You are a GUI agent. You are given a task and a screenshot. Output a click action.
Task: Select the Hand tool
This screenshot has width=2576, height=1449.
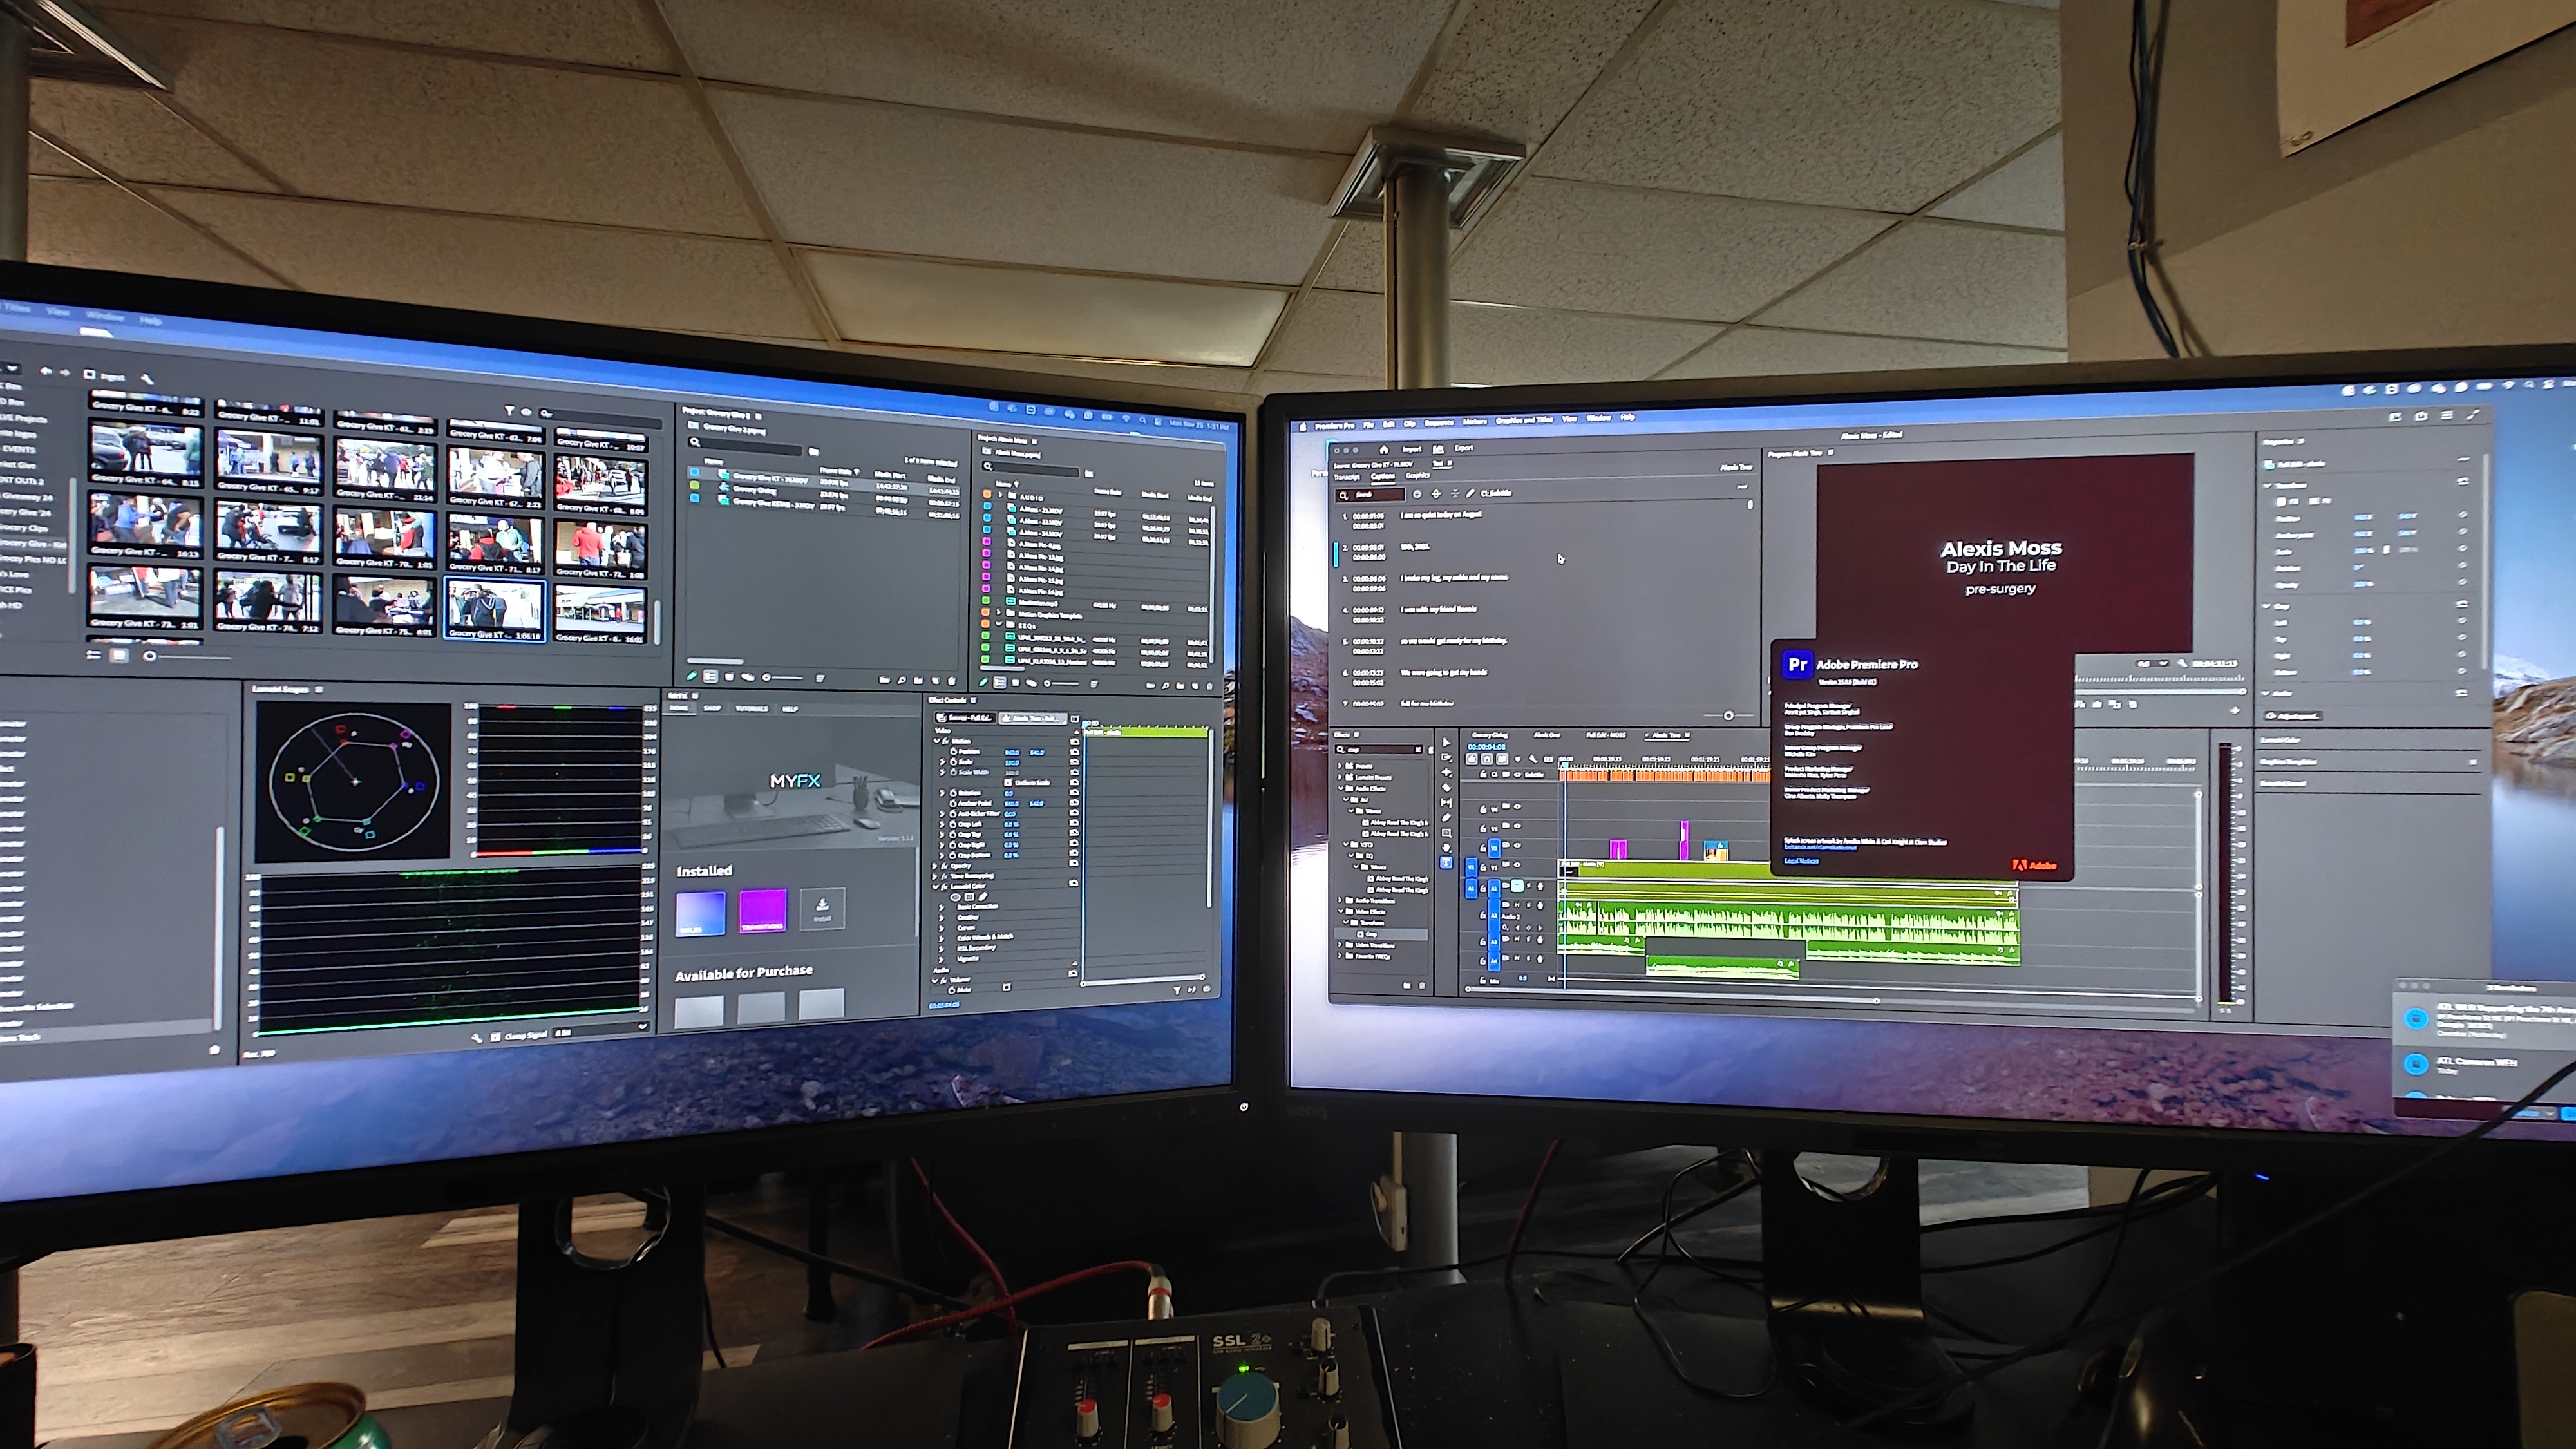click(x=1446, y=848)
